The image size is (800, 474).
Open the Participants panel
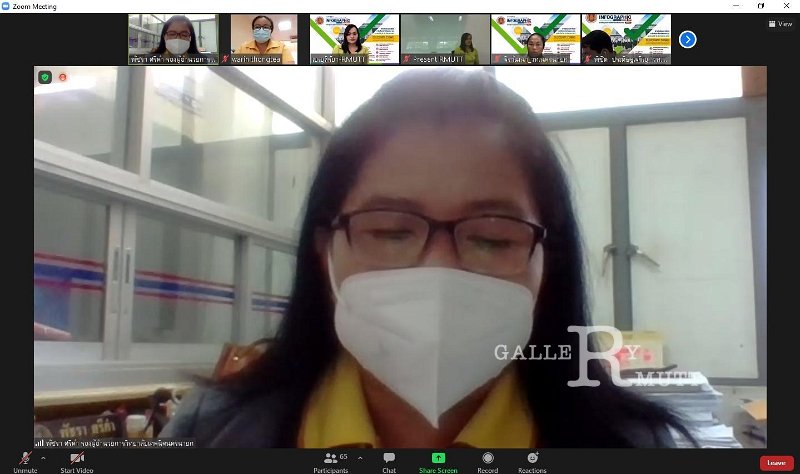click(x=331, y=462)
